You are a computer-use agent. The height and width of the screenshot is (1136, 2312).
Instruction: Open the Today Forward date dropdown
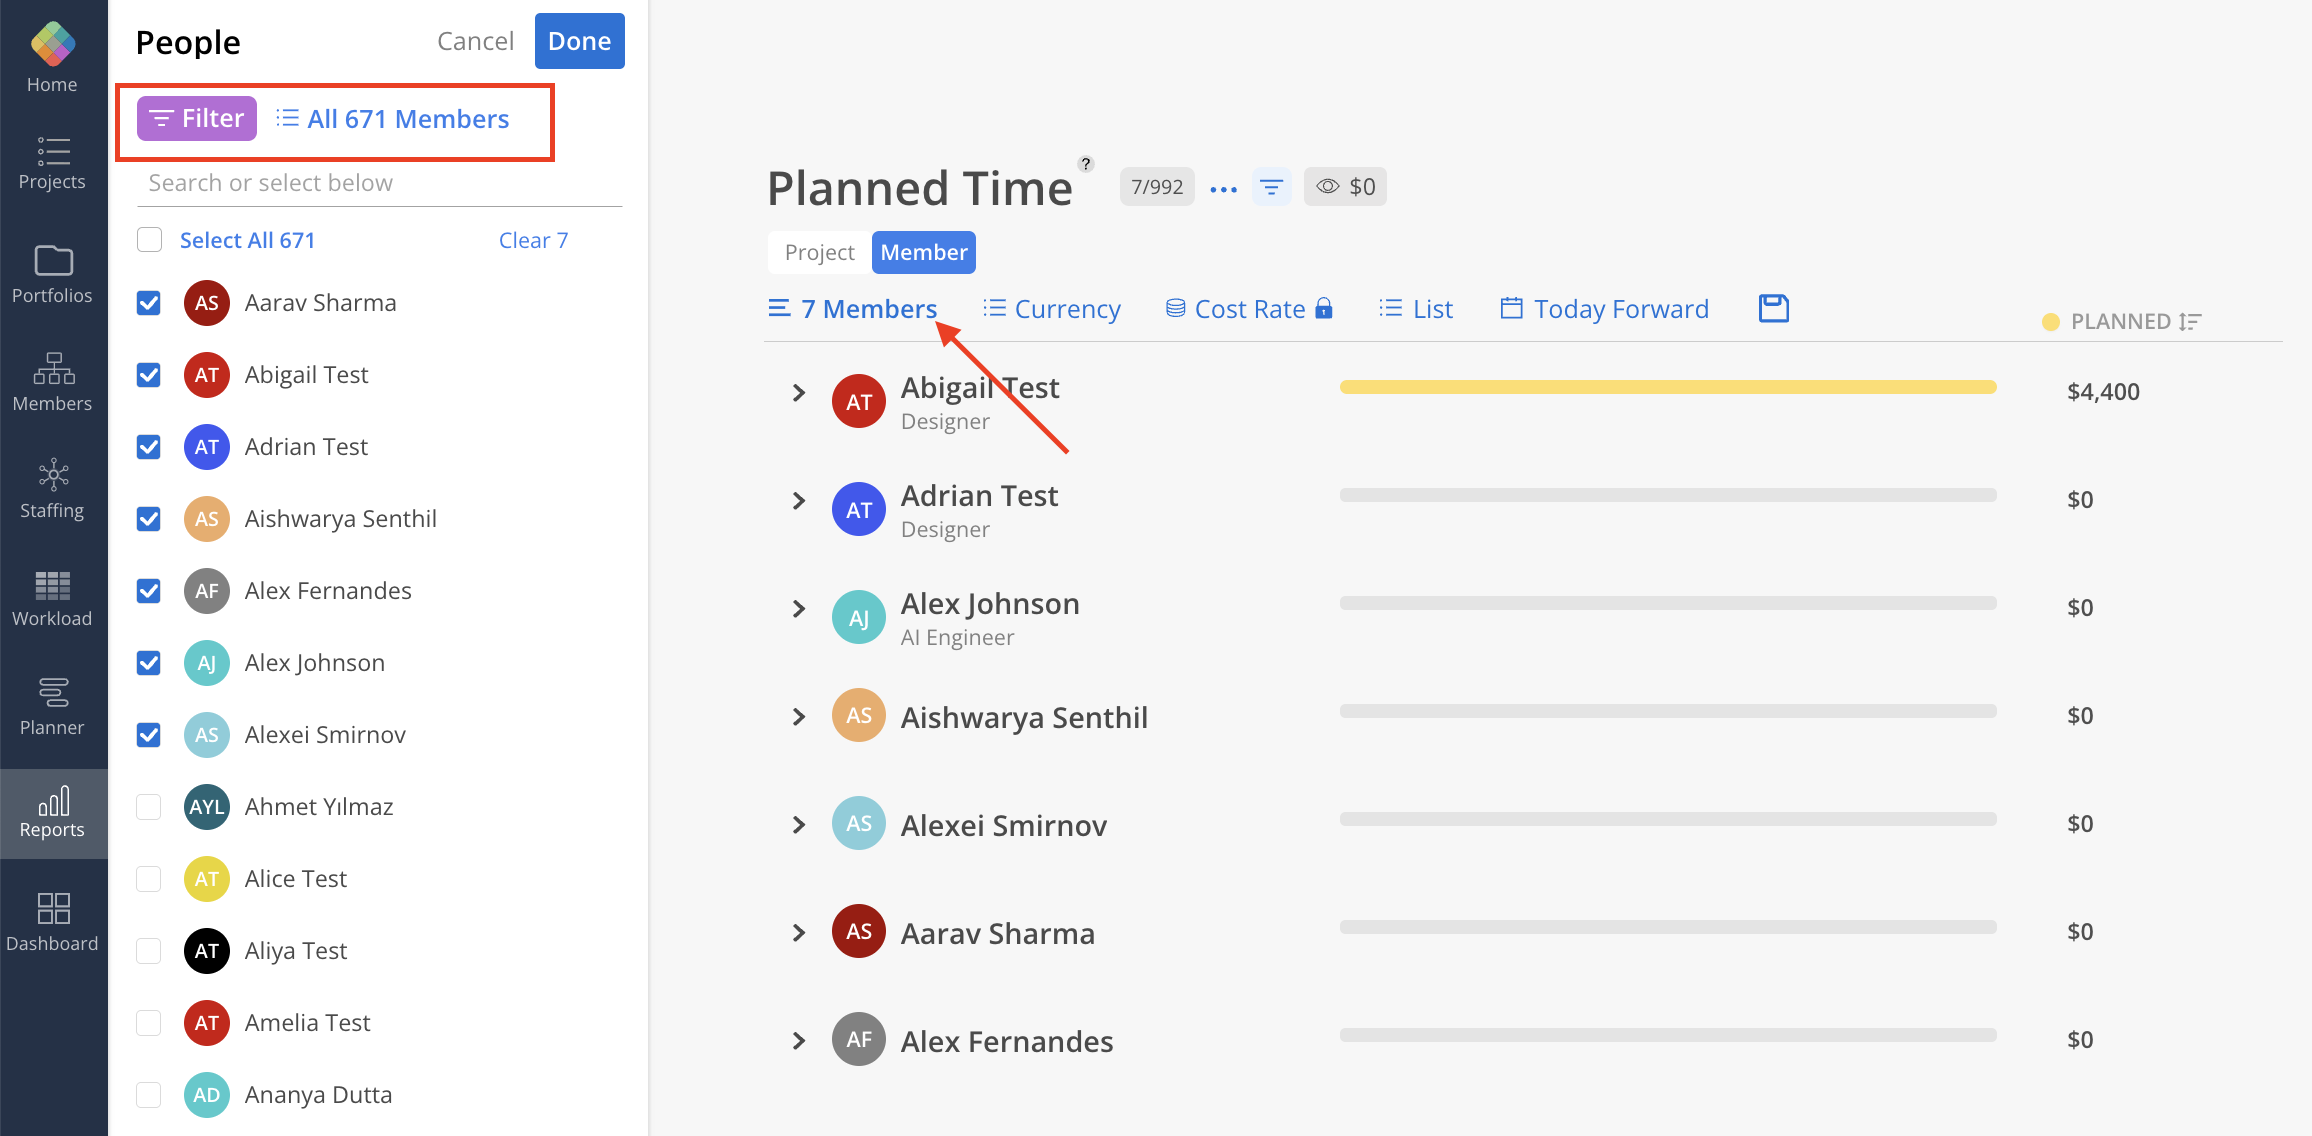[x=1605, y=309]
